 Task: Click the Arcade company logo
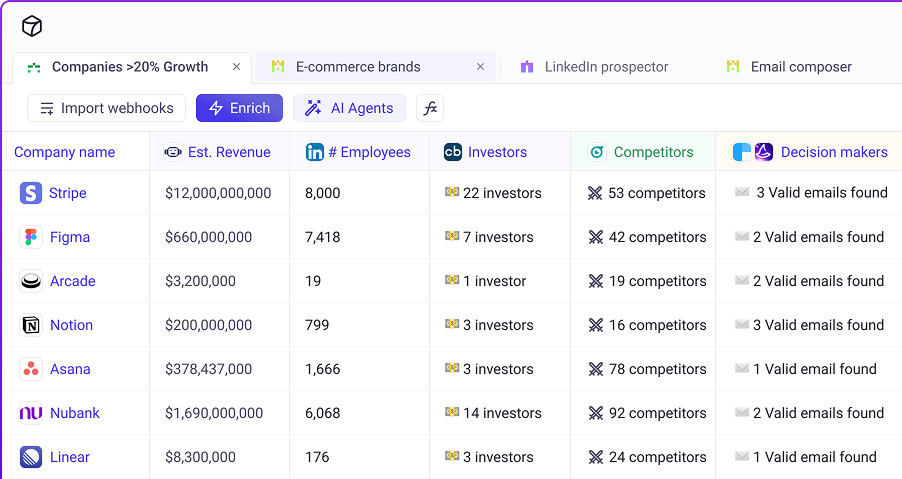31,281
